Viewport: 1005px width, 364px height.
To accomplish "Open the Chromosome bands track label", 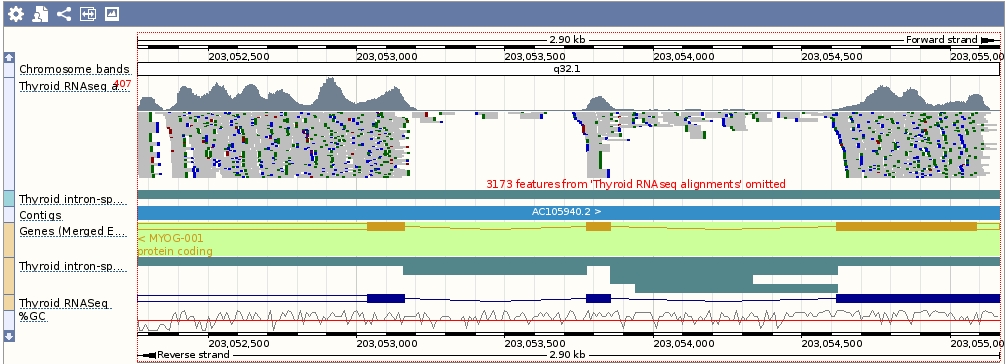I will click(74, 69).
